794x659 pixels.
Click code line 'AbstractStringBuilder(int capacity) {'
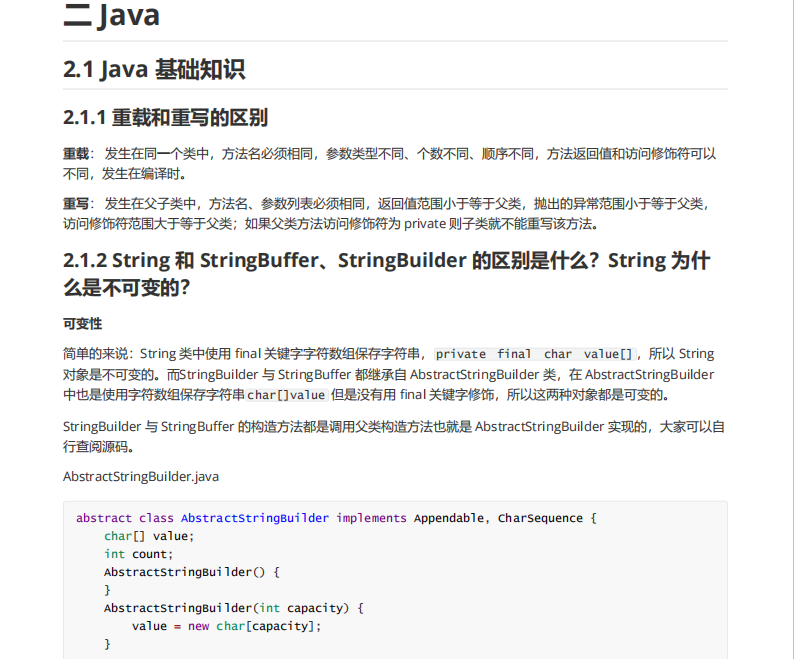click(x=233, y=608)
